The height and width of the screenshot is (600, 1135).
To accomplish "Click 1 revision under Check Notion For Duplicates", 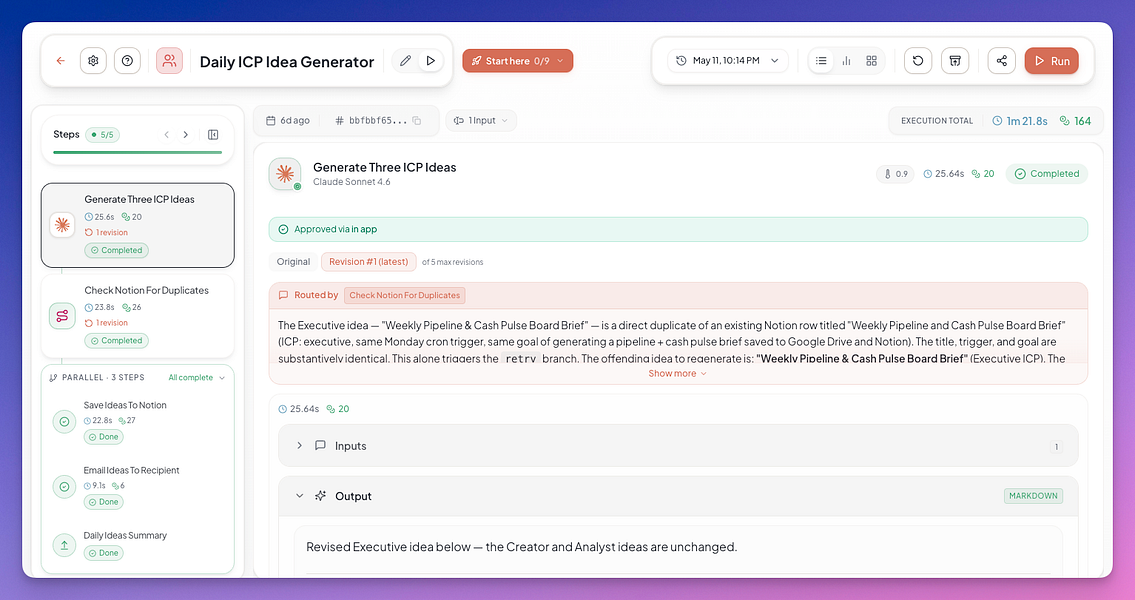I will [x=106, y=324].
